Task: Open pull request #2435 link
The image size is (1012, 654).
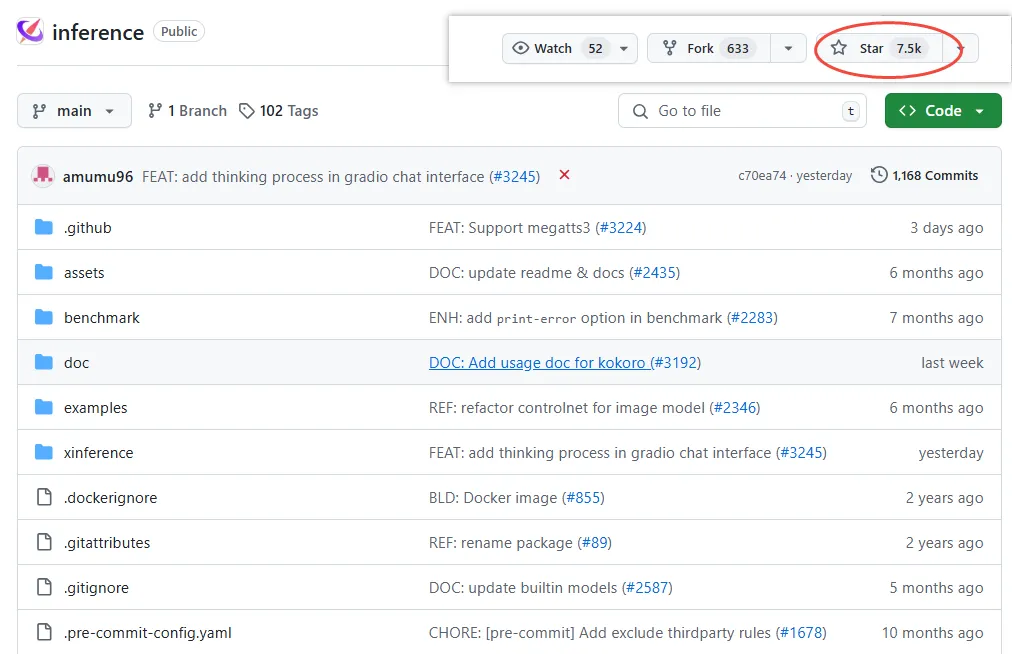Action: pyautogui.click(x=654, y=272)
